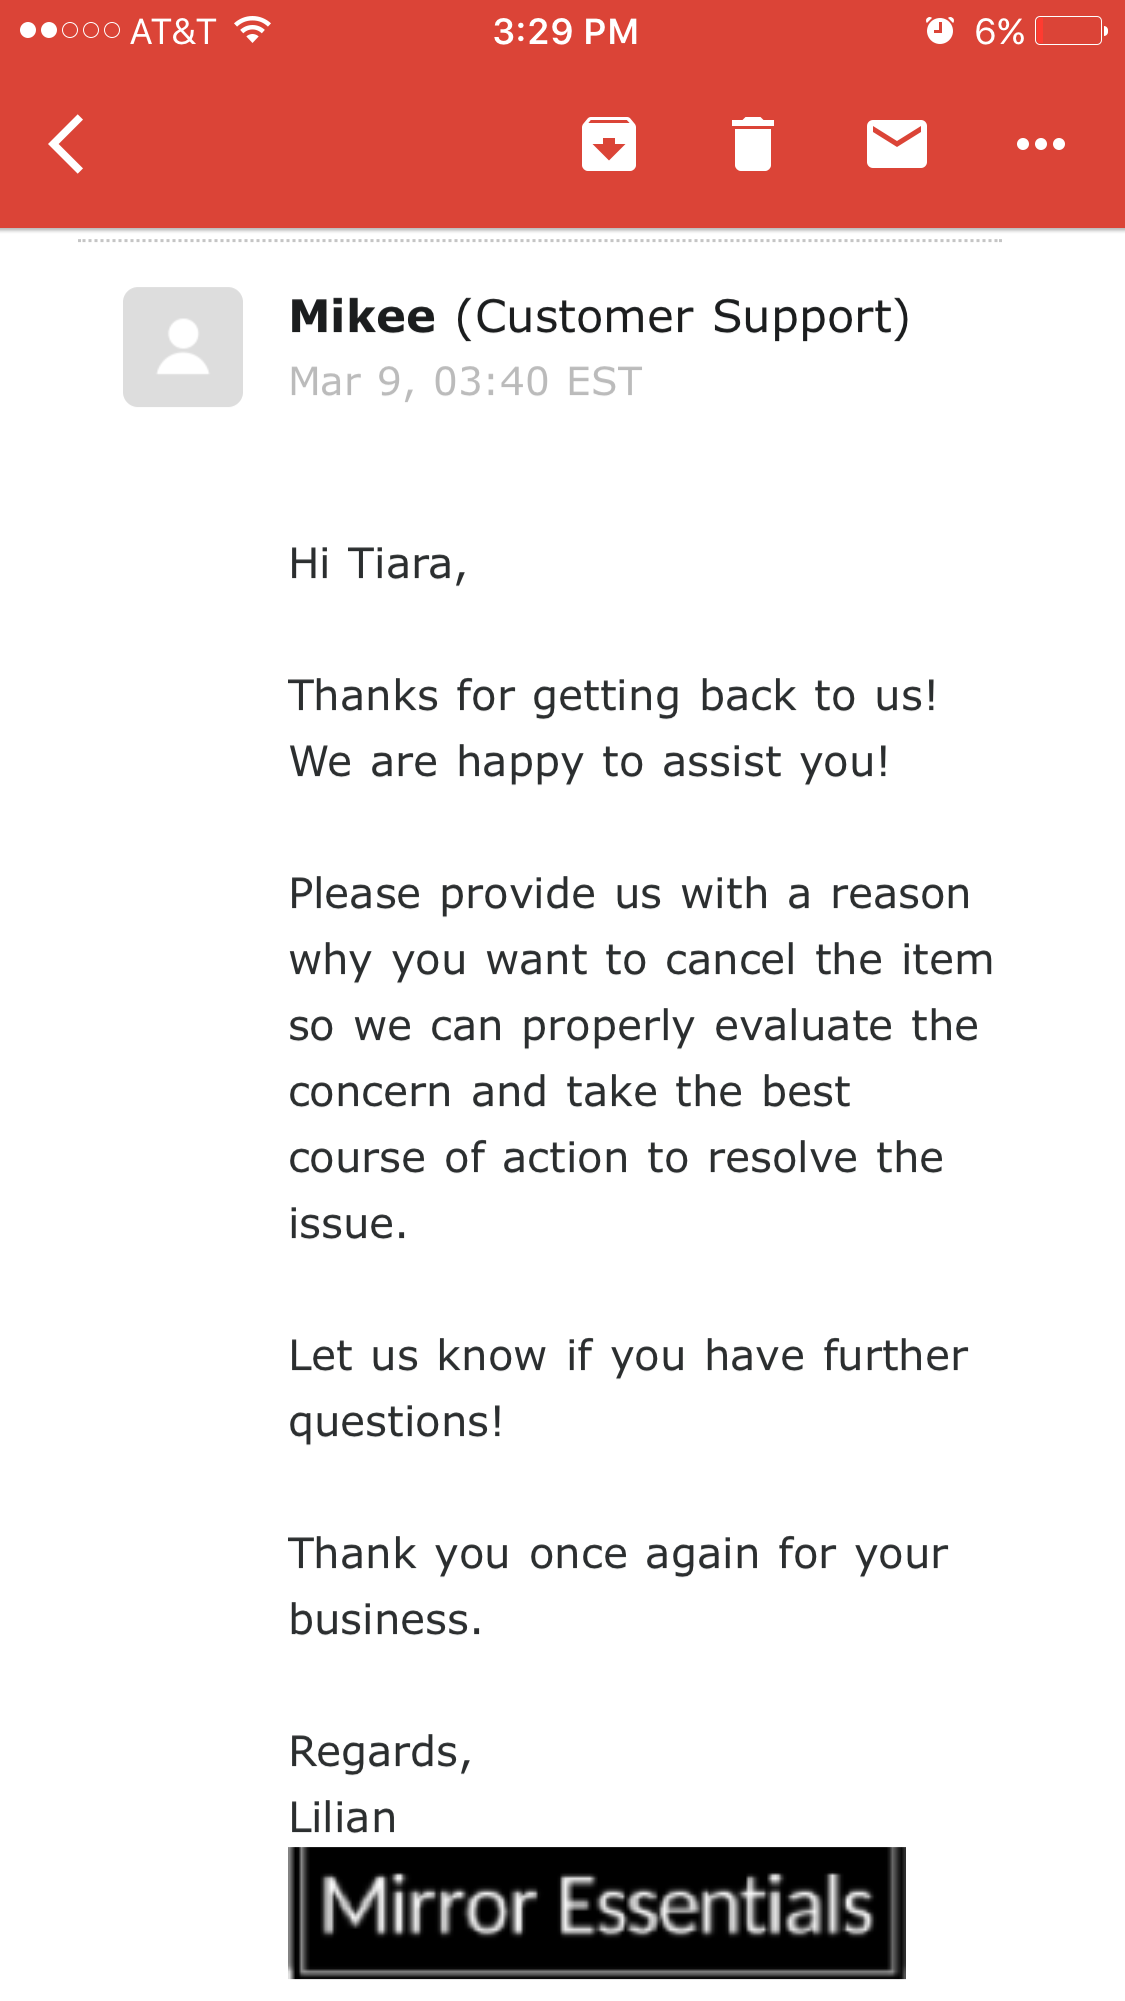Tap the back arrow to return to inbox
Viewport: 1125px width, 2001px height.
pyautogui.click(x=66, y=144)
